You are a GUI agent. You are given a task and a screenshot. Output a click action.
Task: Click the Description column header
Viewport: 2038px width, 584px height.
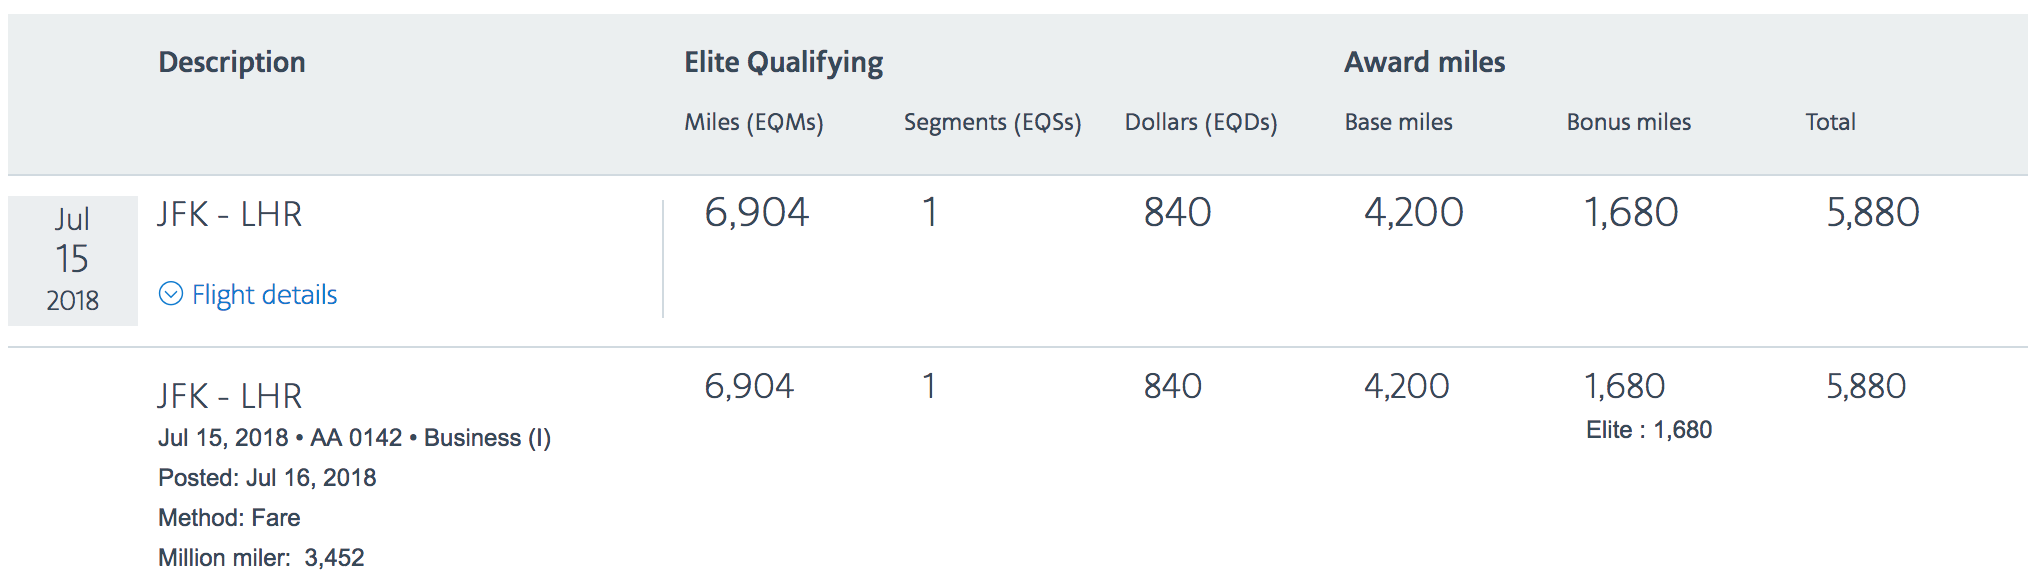tap(232, 62)
